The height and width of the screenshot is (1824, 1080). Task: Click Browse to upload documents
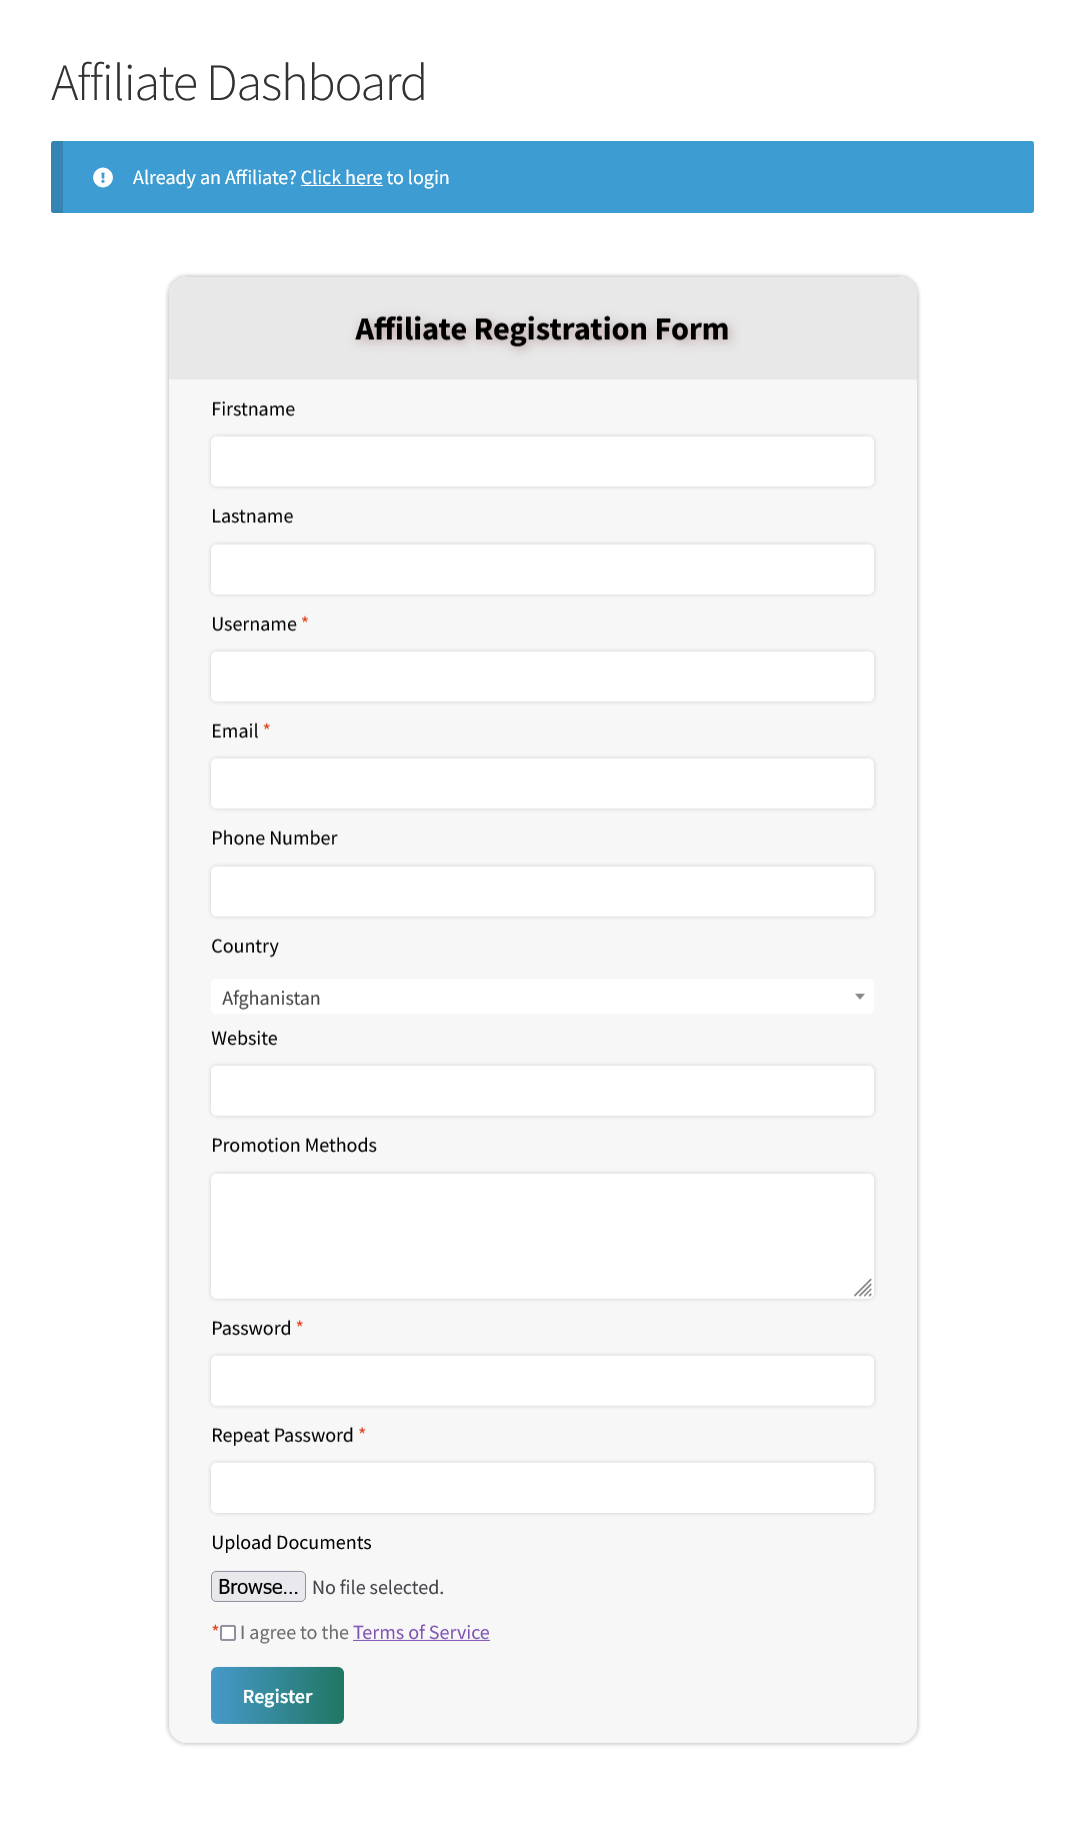(x=258, y=1586)
